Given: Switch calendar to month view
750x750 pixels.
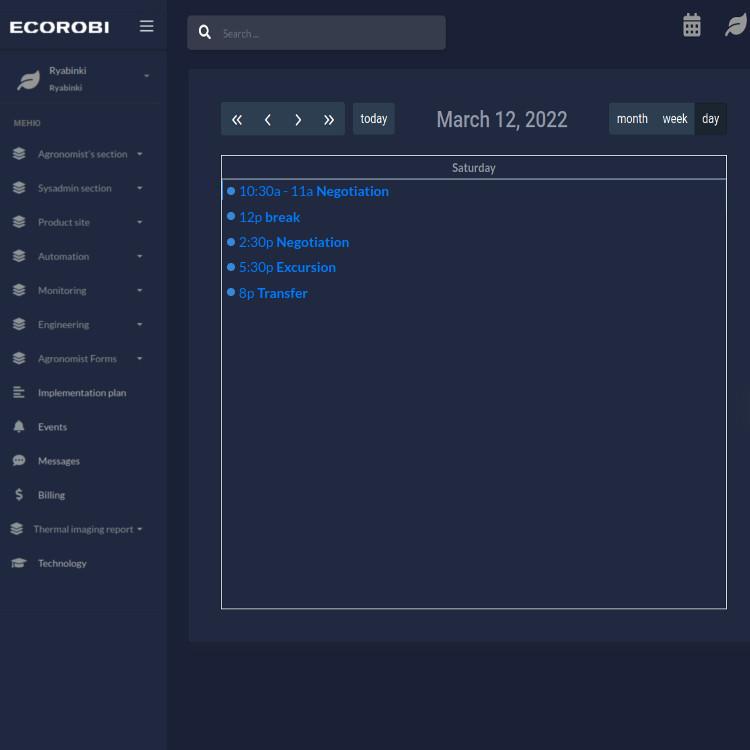Looking at the screenshot, I should click(631, 119).
